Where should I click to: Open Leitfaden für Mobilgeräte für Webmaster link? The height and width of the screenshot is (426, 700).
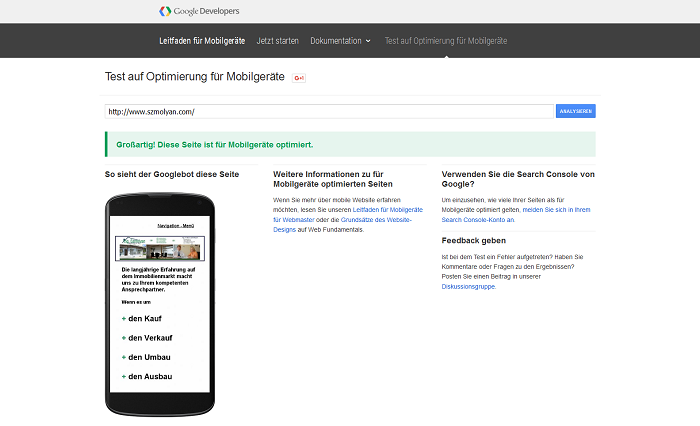click(348, 215)
